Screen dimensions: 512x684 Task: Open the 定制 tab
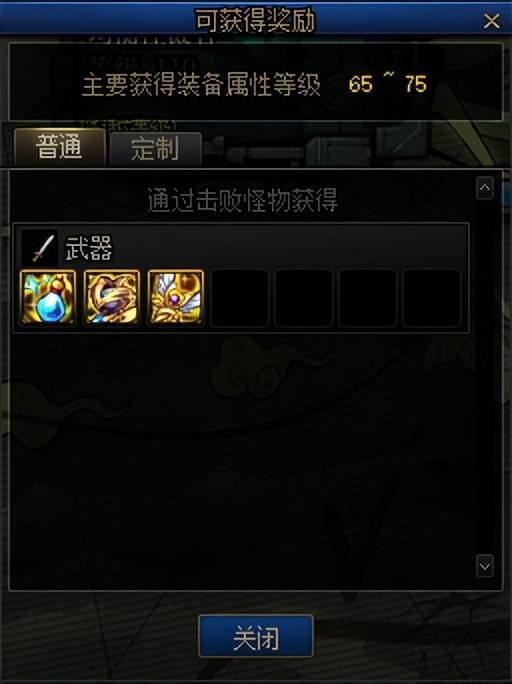[x=156, y=149]
